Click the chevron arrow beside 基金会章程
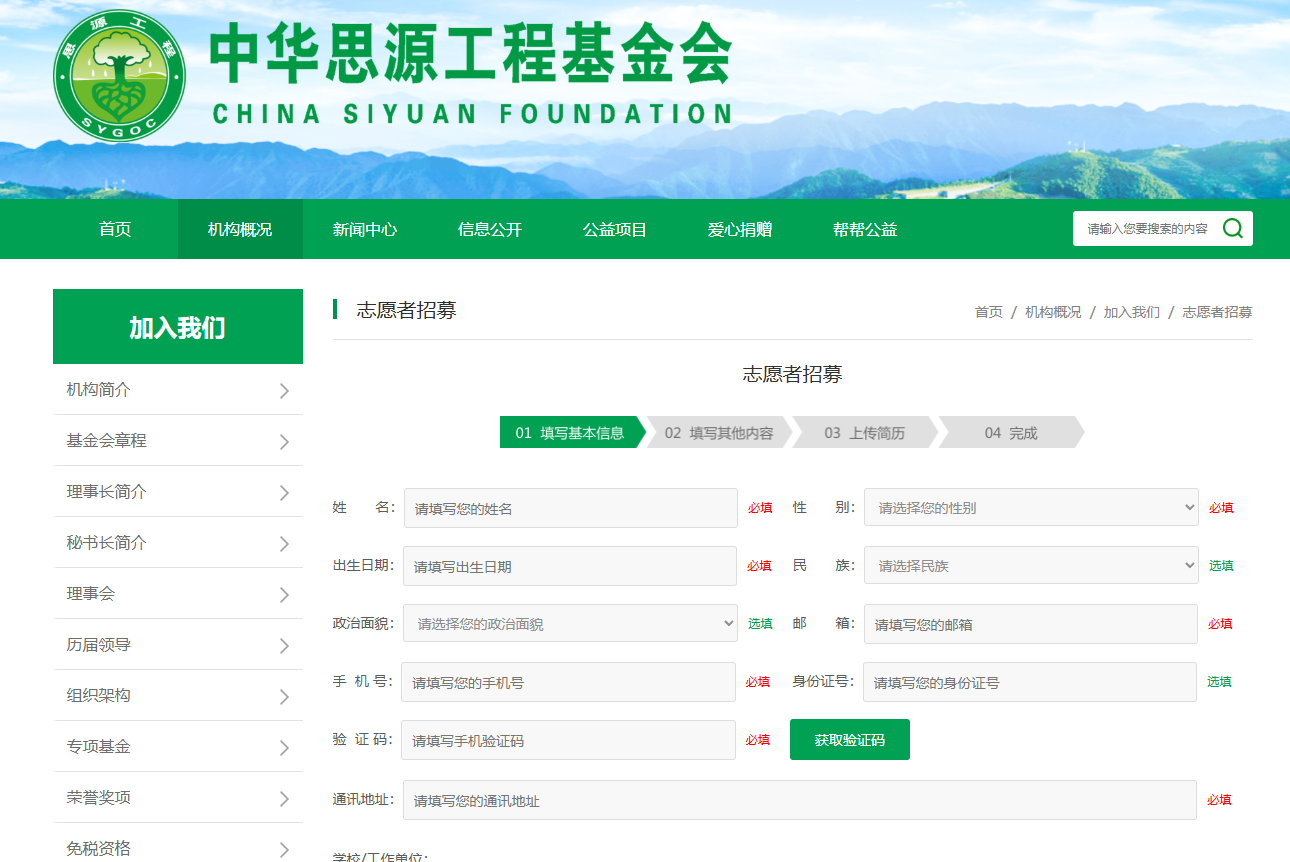Viewport: 1290px width, 862px height. point(284,442)
